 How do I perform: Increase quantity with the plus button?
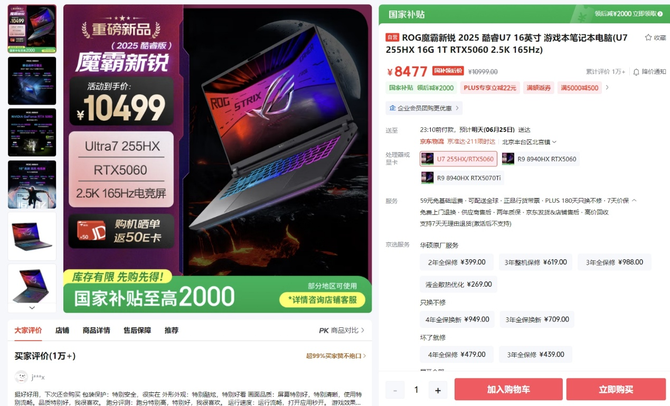[x=438, y=390]
